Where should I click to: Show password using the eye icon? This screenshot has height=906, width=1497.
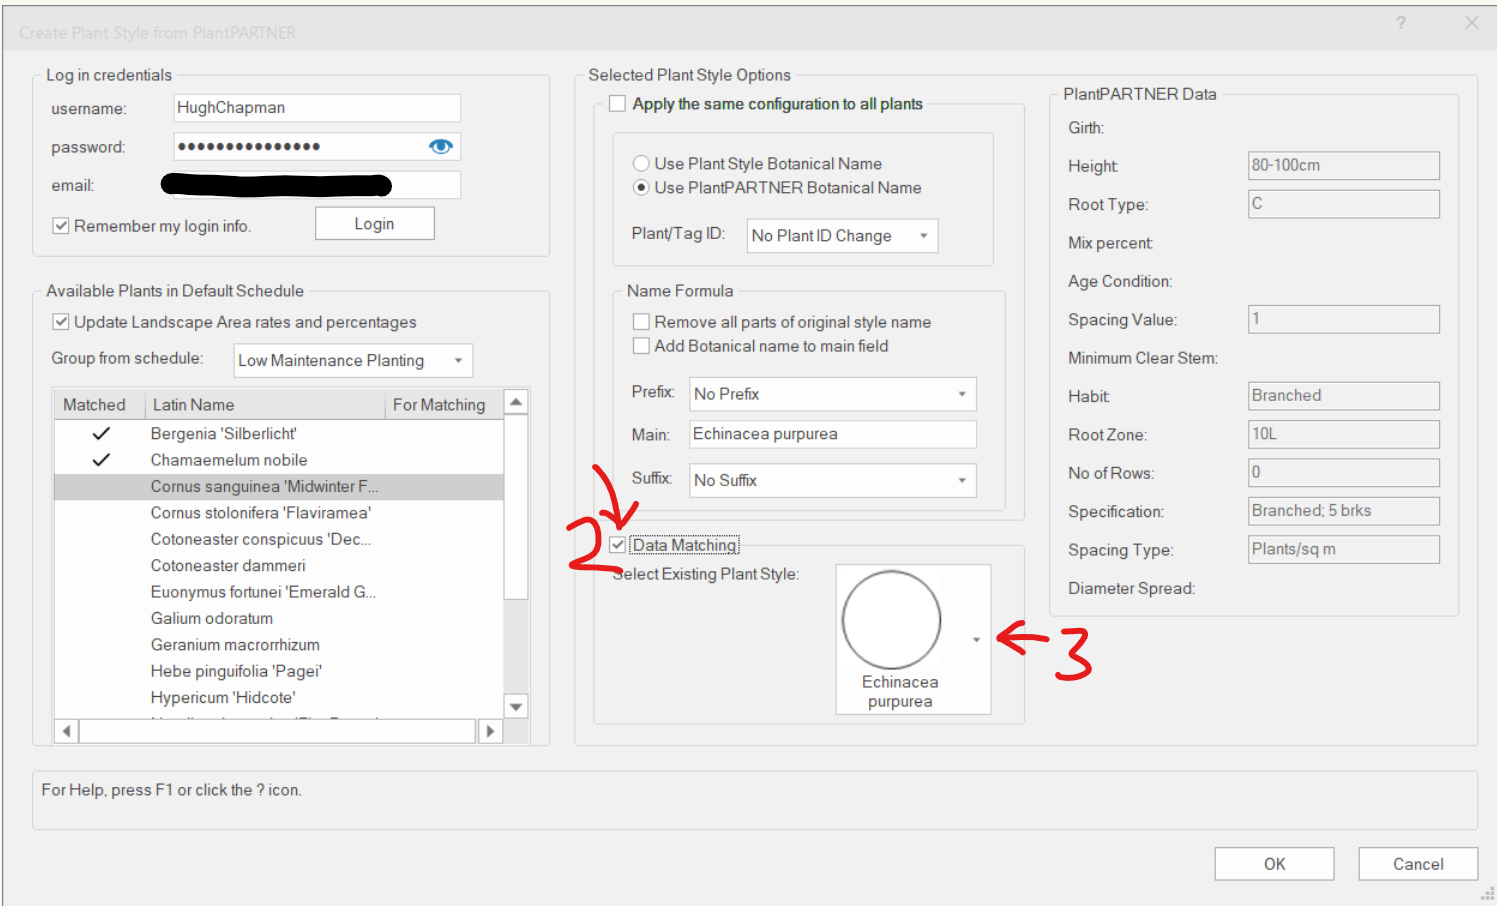pos(440,147)
